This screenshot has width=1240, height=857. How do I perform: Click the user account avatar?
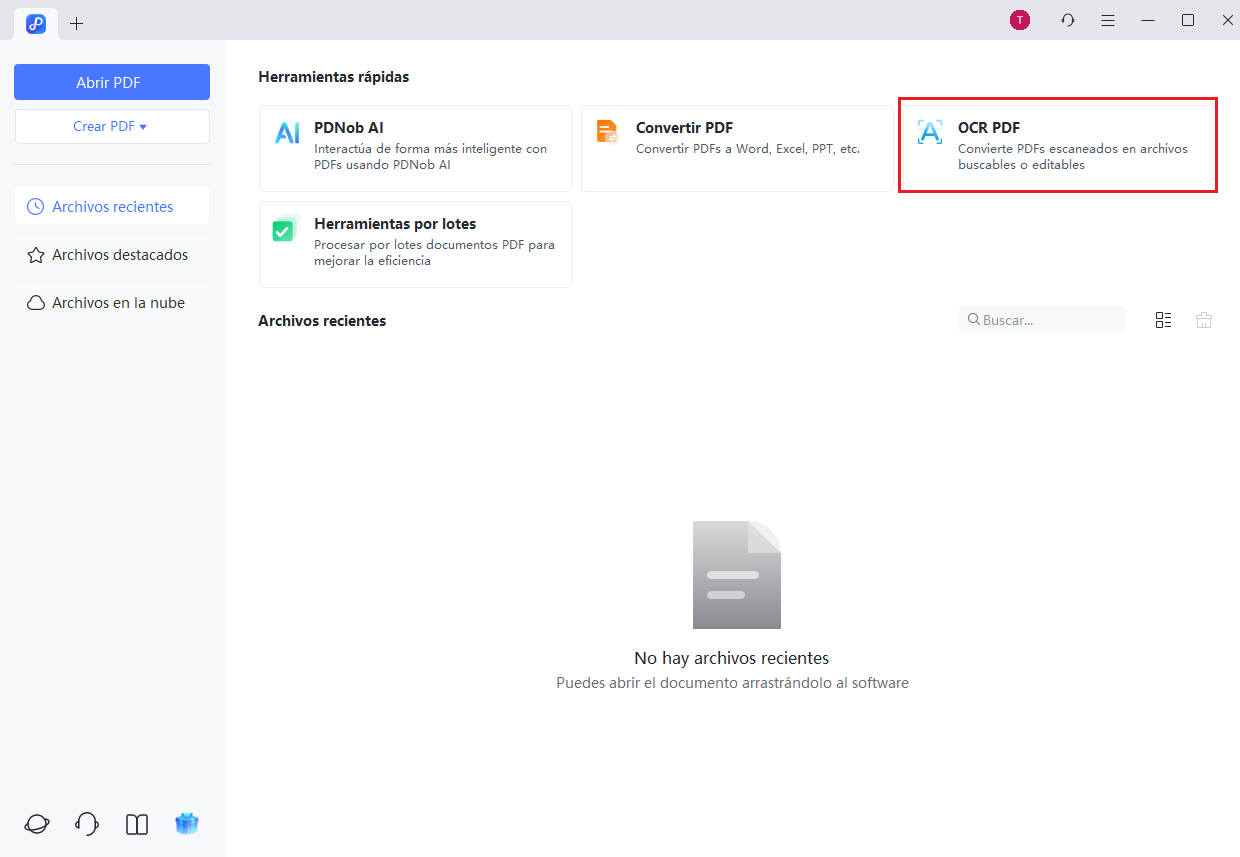[x=1019, y=20]
